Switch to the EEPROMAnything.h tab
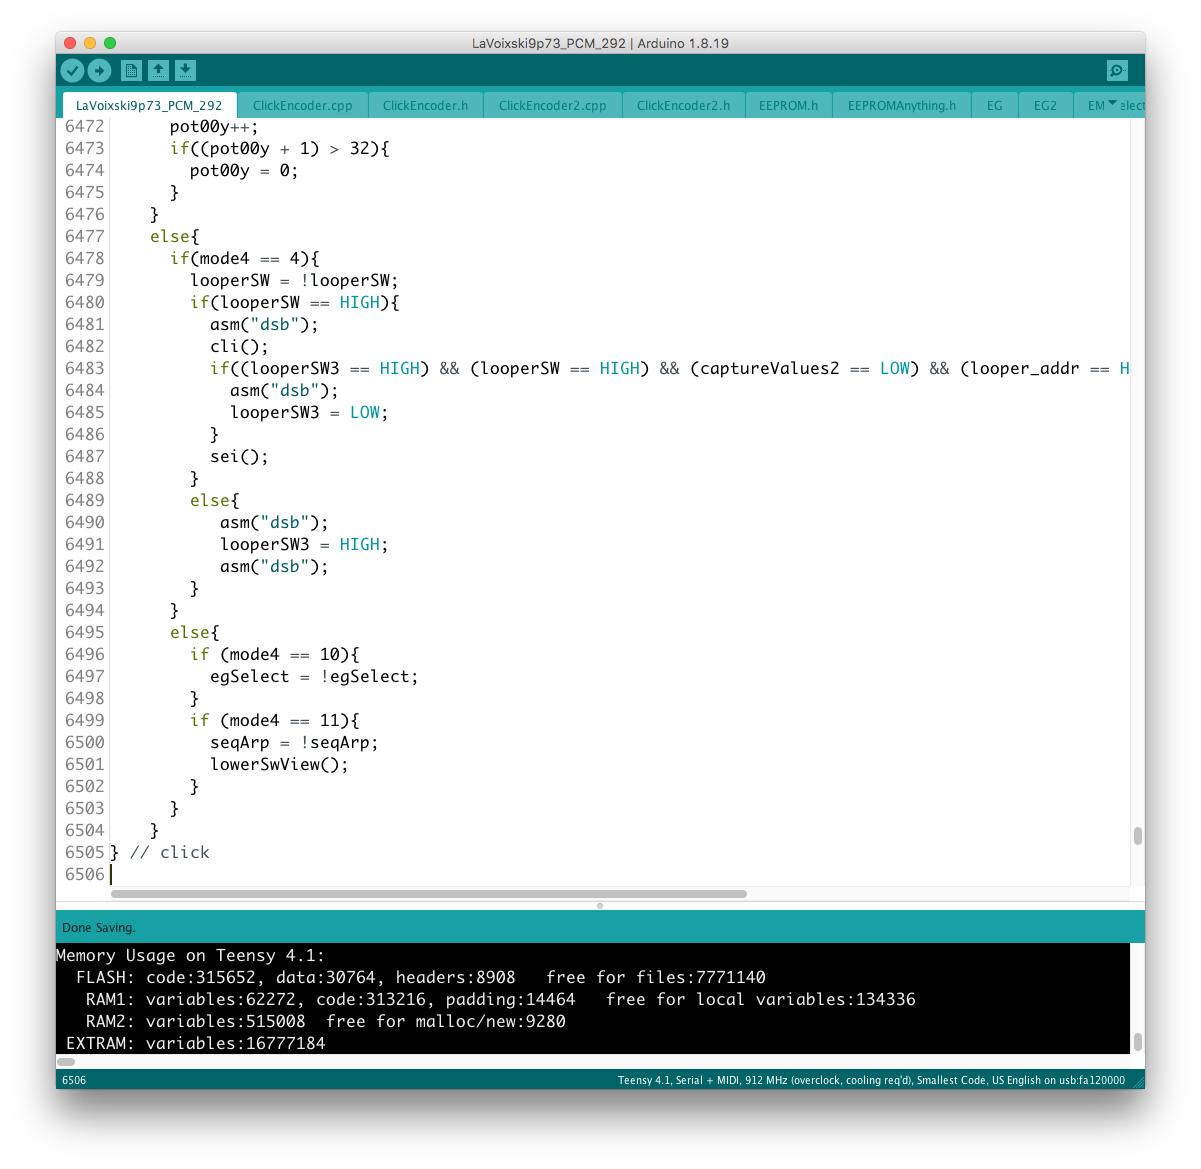The image size is (1201, 1169). tap(901, 105)
